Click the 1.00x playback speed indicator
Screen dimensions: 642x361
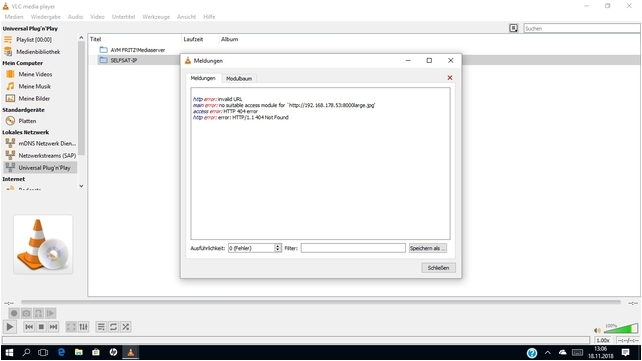603,340
